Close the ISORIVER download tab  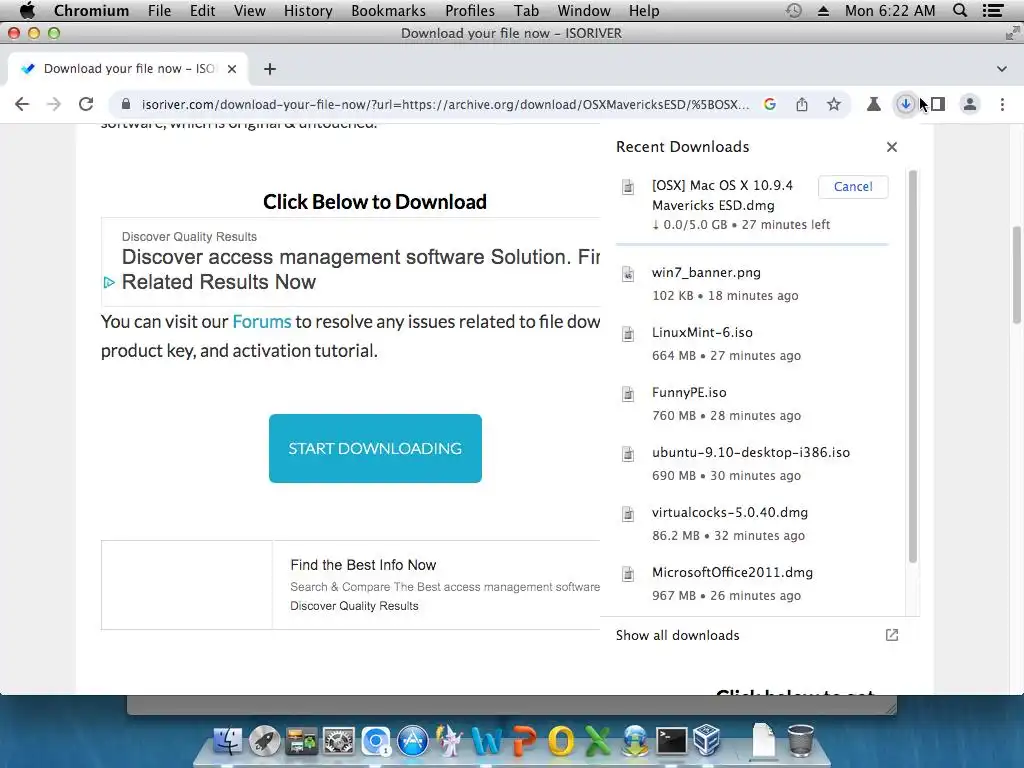(x=232, y=69)
